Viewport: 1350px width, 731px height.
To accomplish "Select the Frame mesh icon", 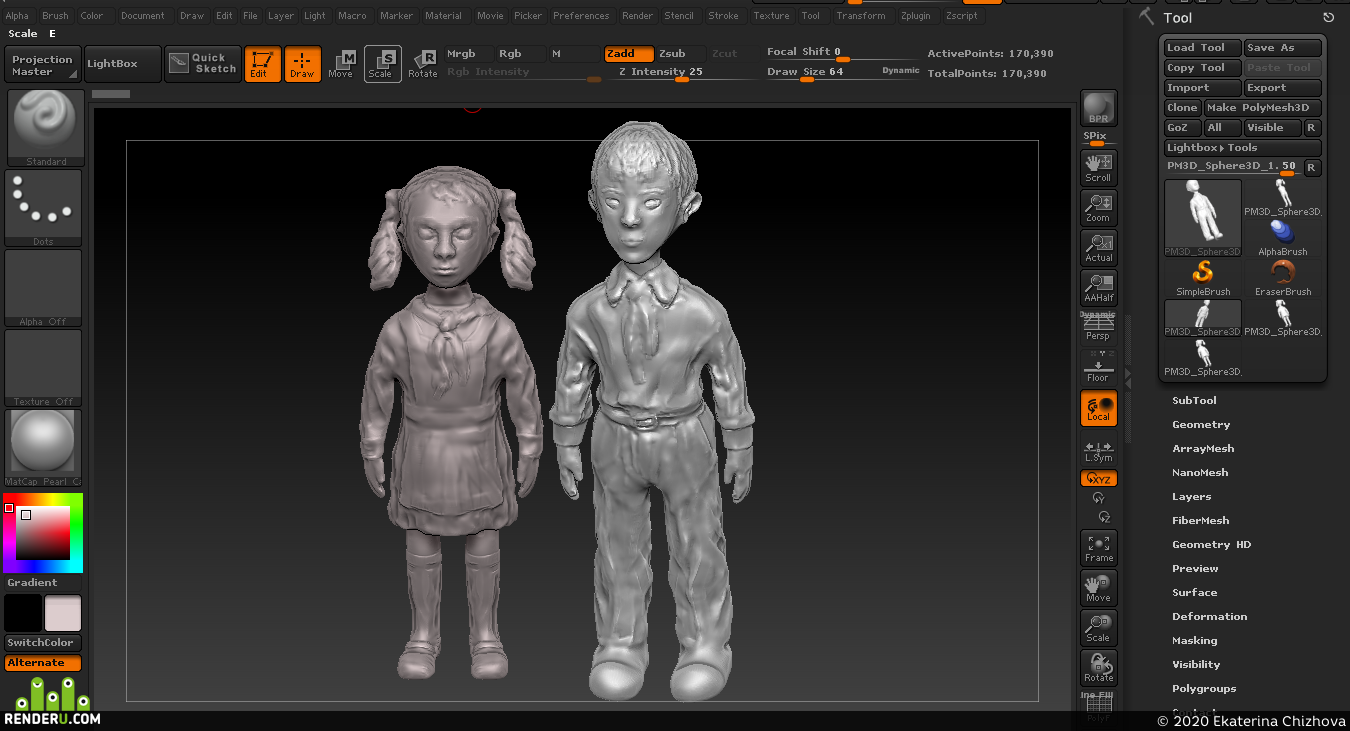I will pos(1098,548).
